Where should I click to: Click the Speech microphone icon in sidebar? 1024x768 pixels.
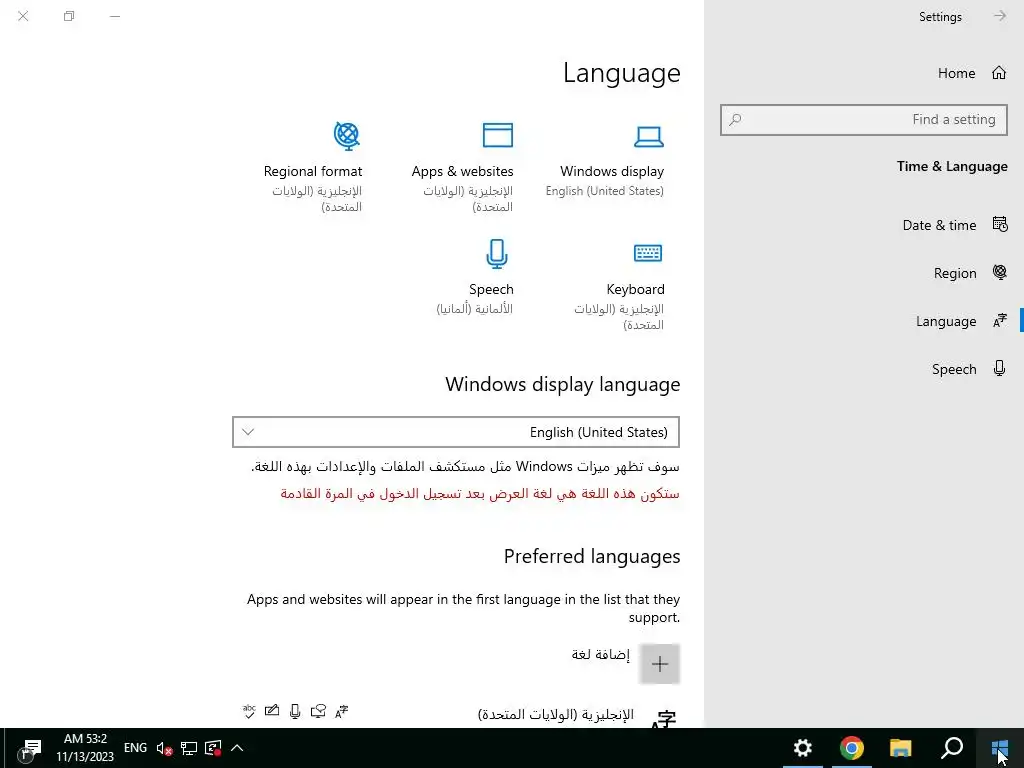999,368
